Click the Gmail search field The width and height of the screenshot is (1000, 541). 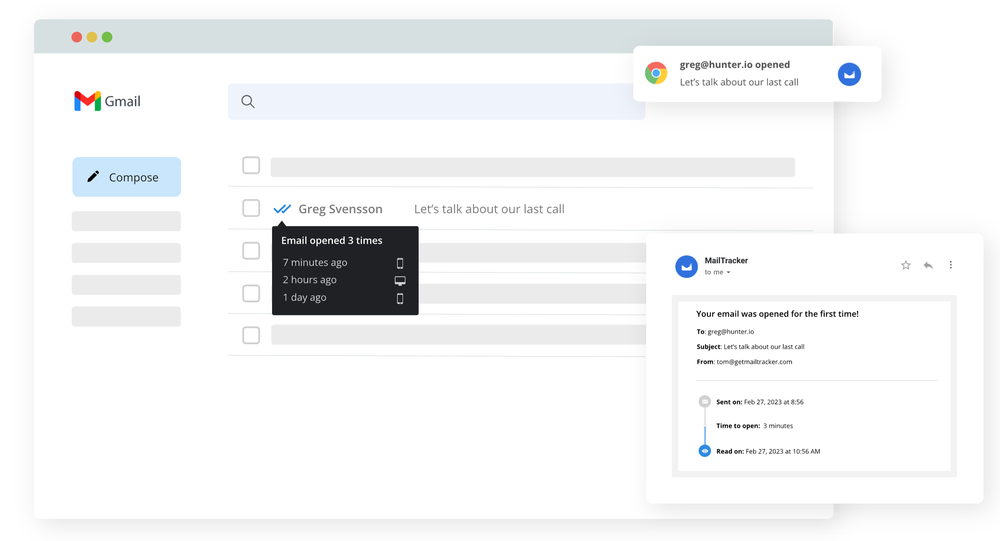[436, 101]
